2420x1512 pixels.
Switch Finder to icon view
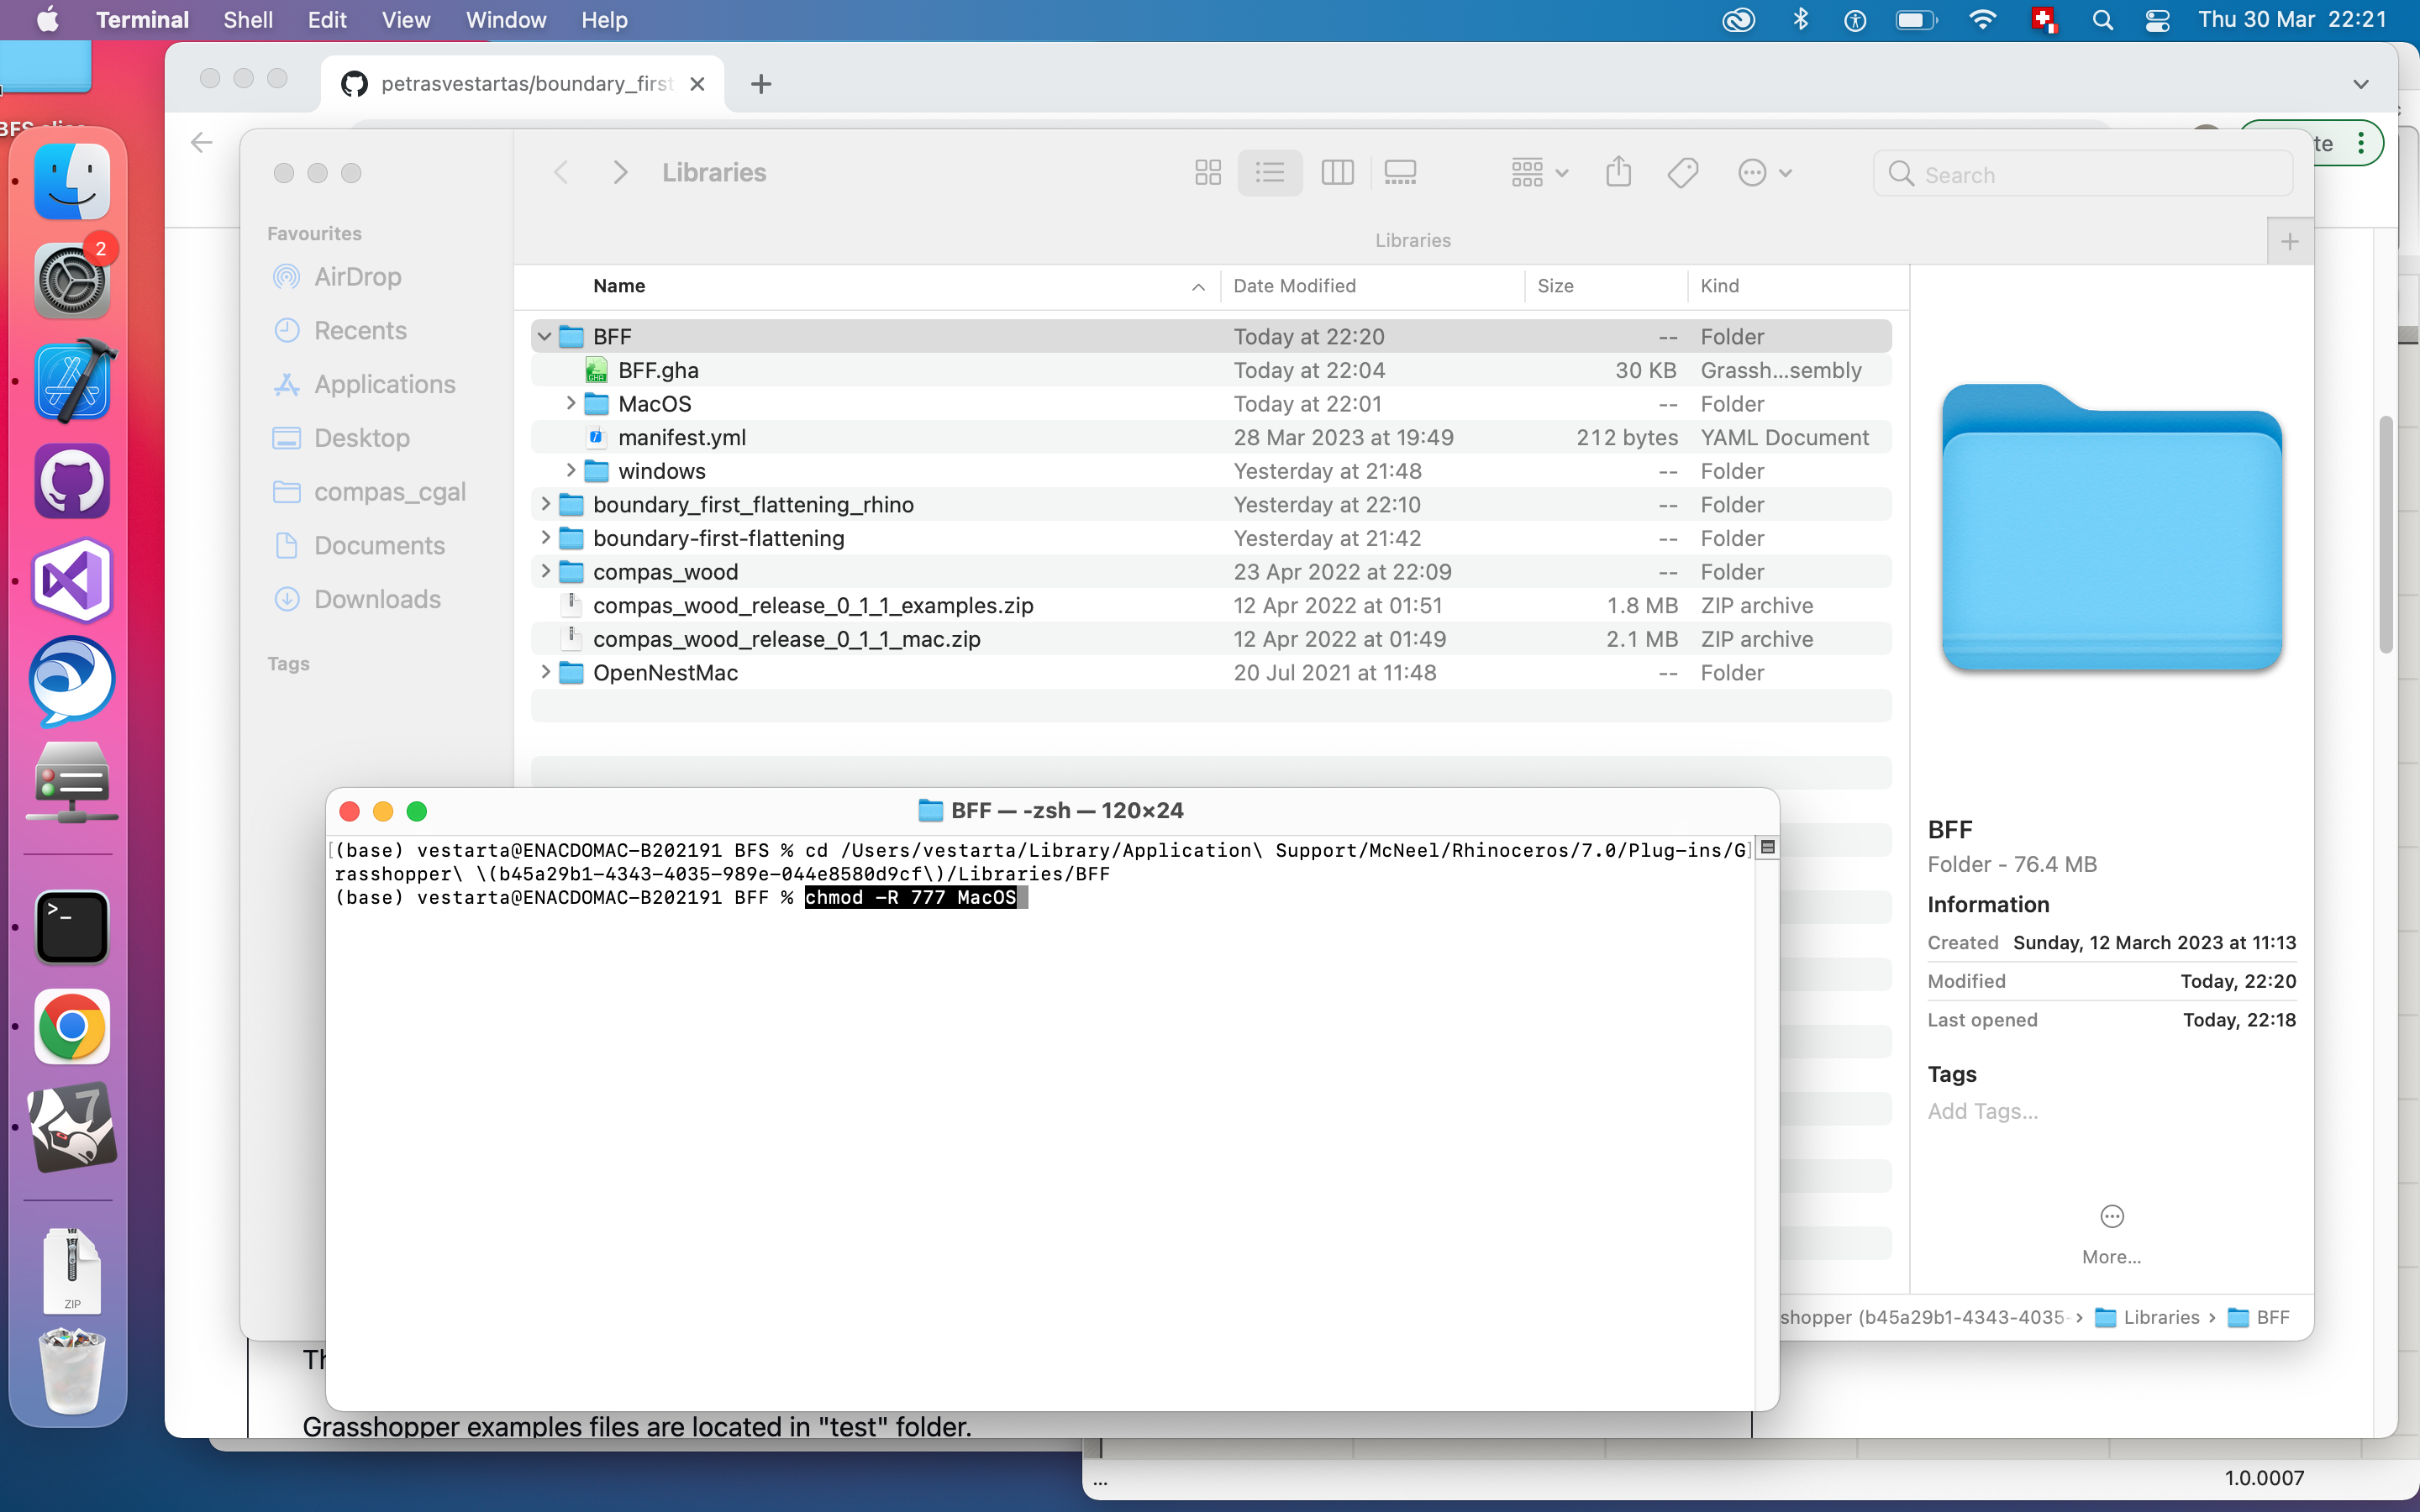[x=1208, y=173]
